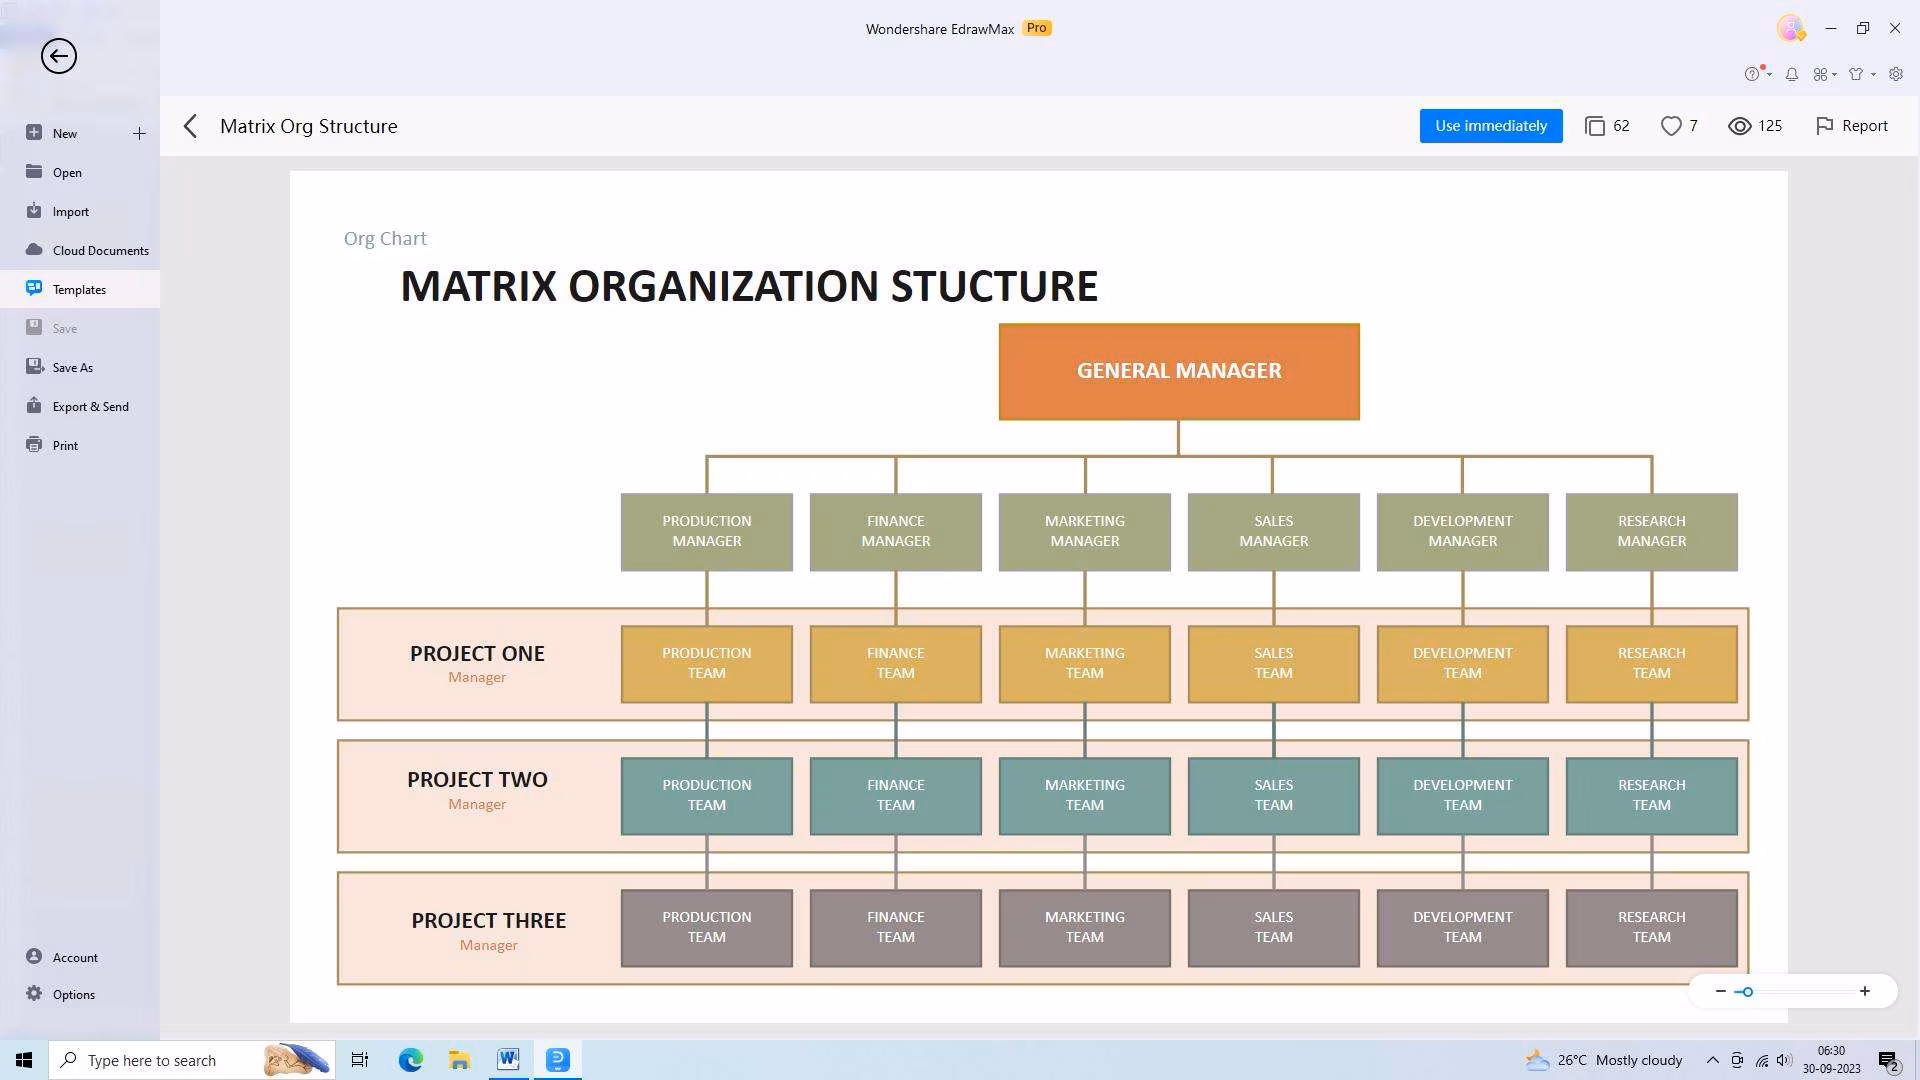Click the Report flag button
Screen dimensions: 1920x1080
pos(1851,126)
